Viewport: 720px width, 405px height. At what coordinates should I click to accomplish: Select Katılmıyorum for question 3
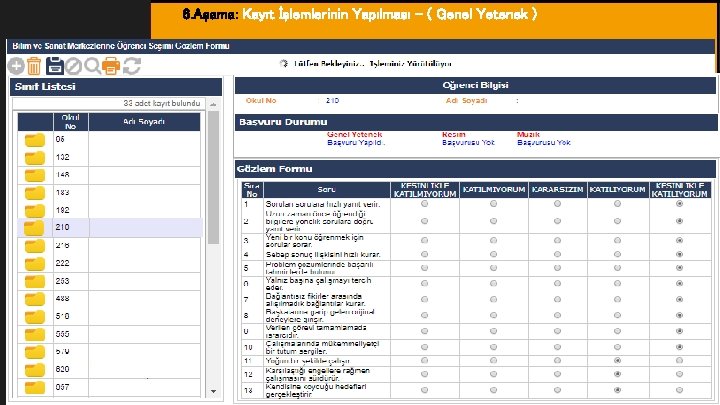(493, 240)
